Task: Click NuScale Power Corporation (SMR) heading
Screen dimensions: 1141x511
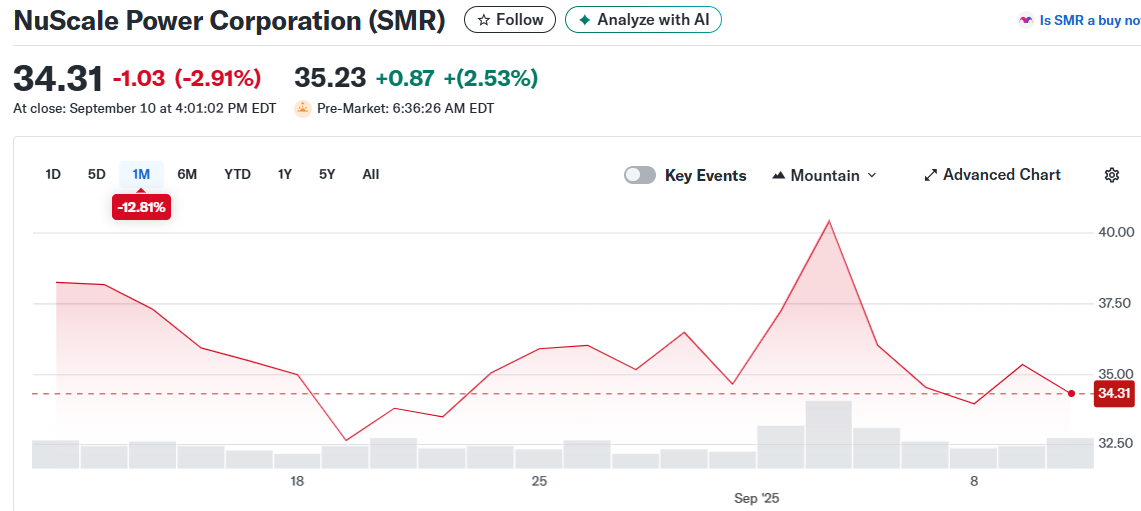Action: (x=229, y=20)
